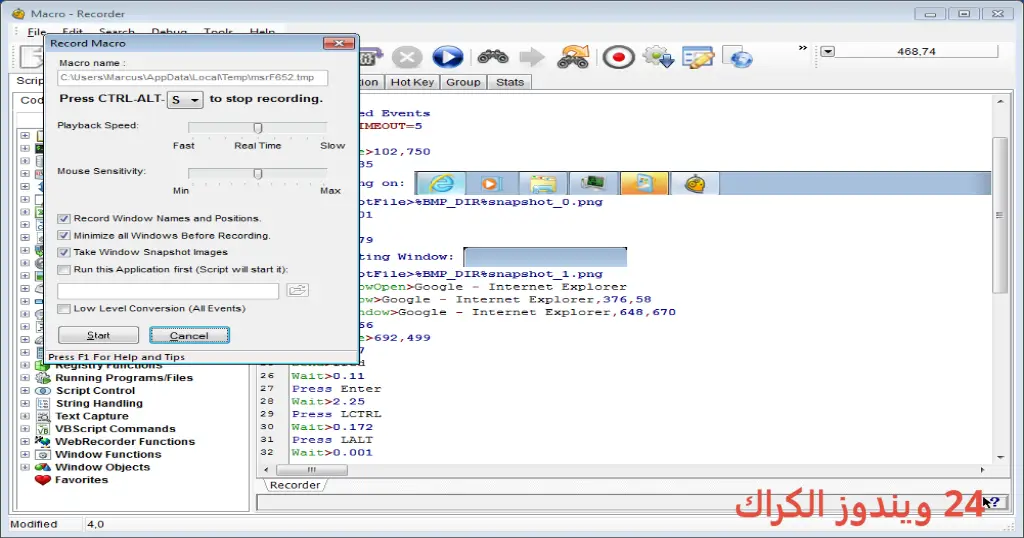
Task: Click the editor horizontal scrollbar thumb
Action: click(312, 470)
